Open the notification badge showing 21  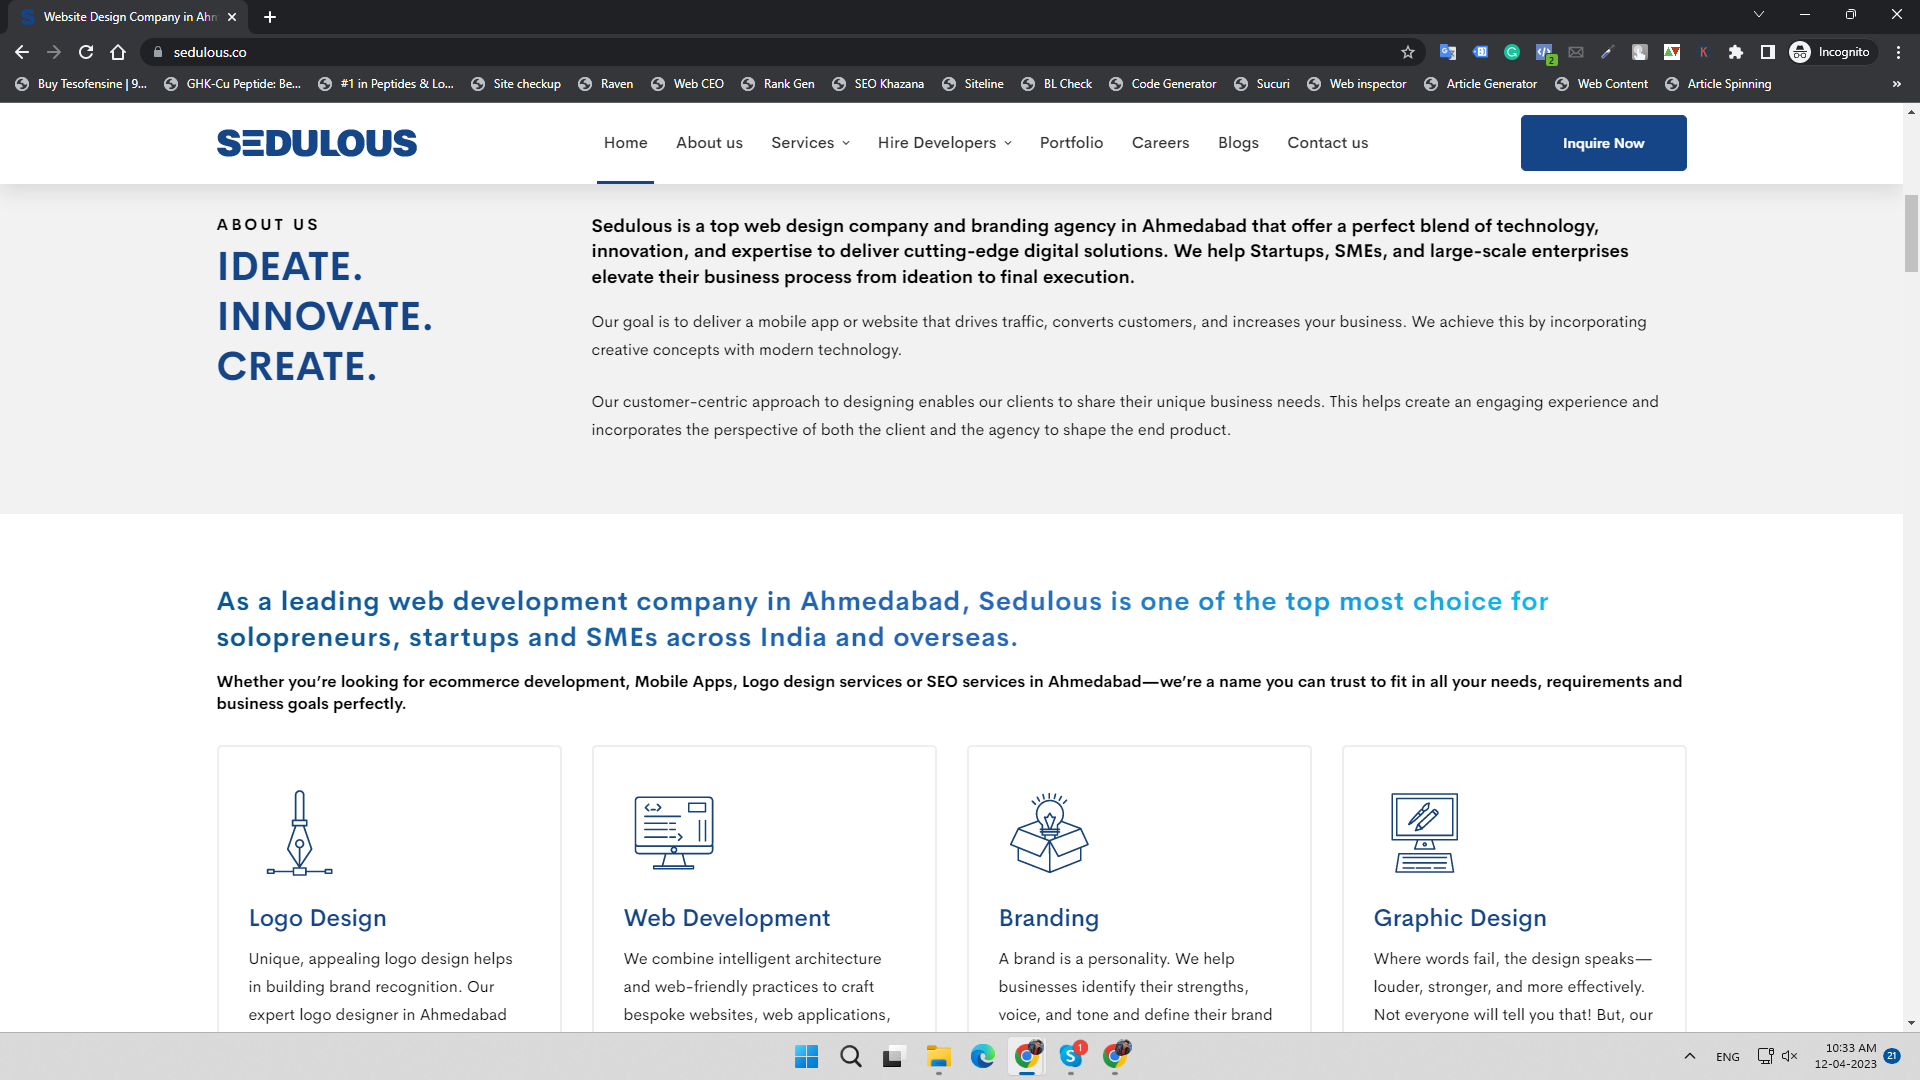click(x=1892, y=1055)
